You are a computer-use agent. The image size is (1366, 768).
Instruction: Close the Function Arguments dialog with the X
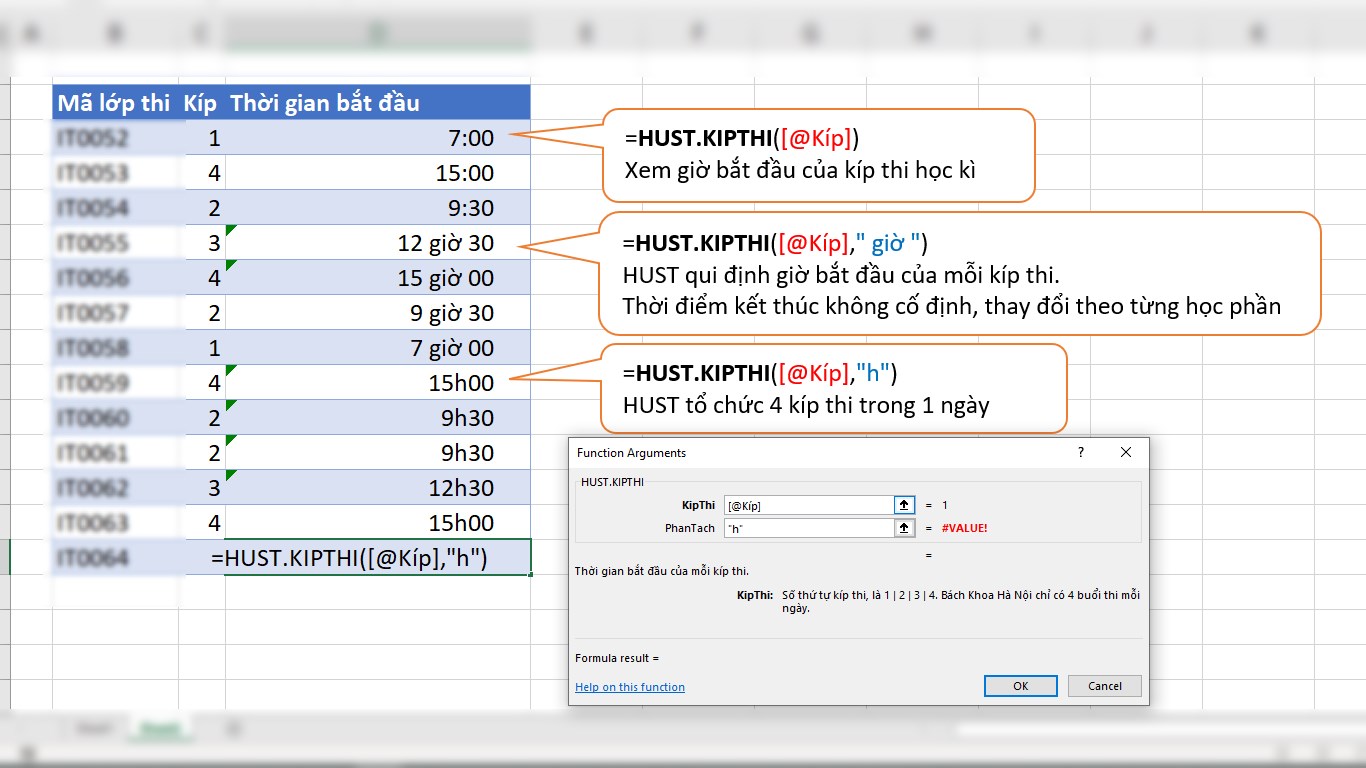pos(1126,453)
